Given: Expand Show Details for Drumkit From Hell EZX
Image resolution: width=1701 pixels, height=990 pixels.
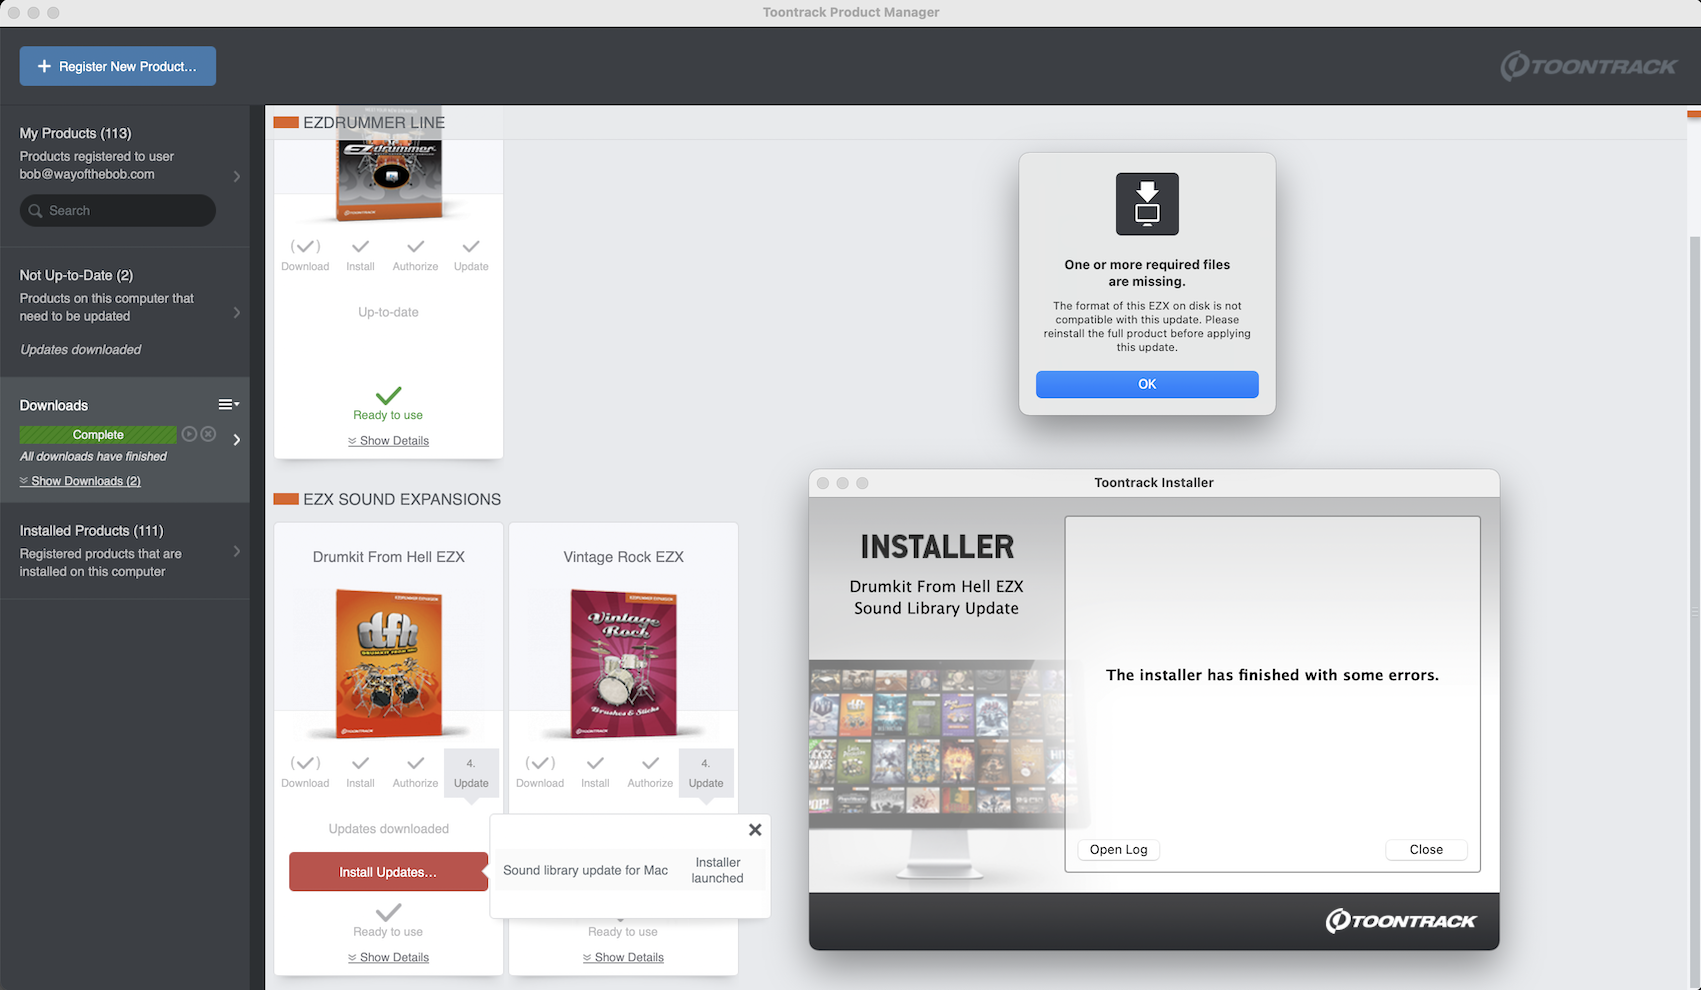Looking at the screenshot, I should 389,958.
